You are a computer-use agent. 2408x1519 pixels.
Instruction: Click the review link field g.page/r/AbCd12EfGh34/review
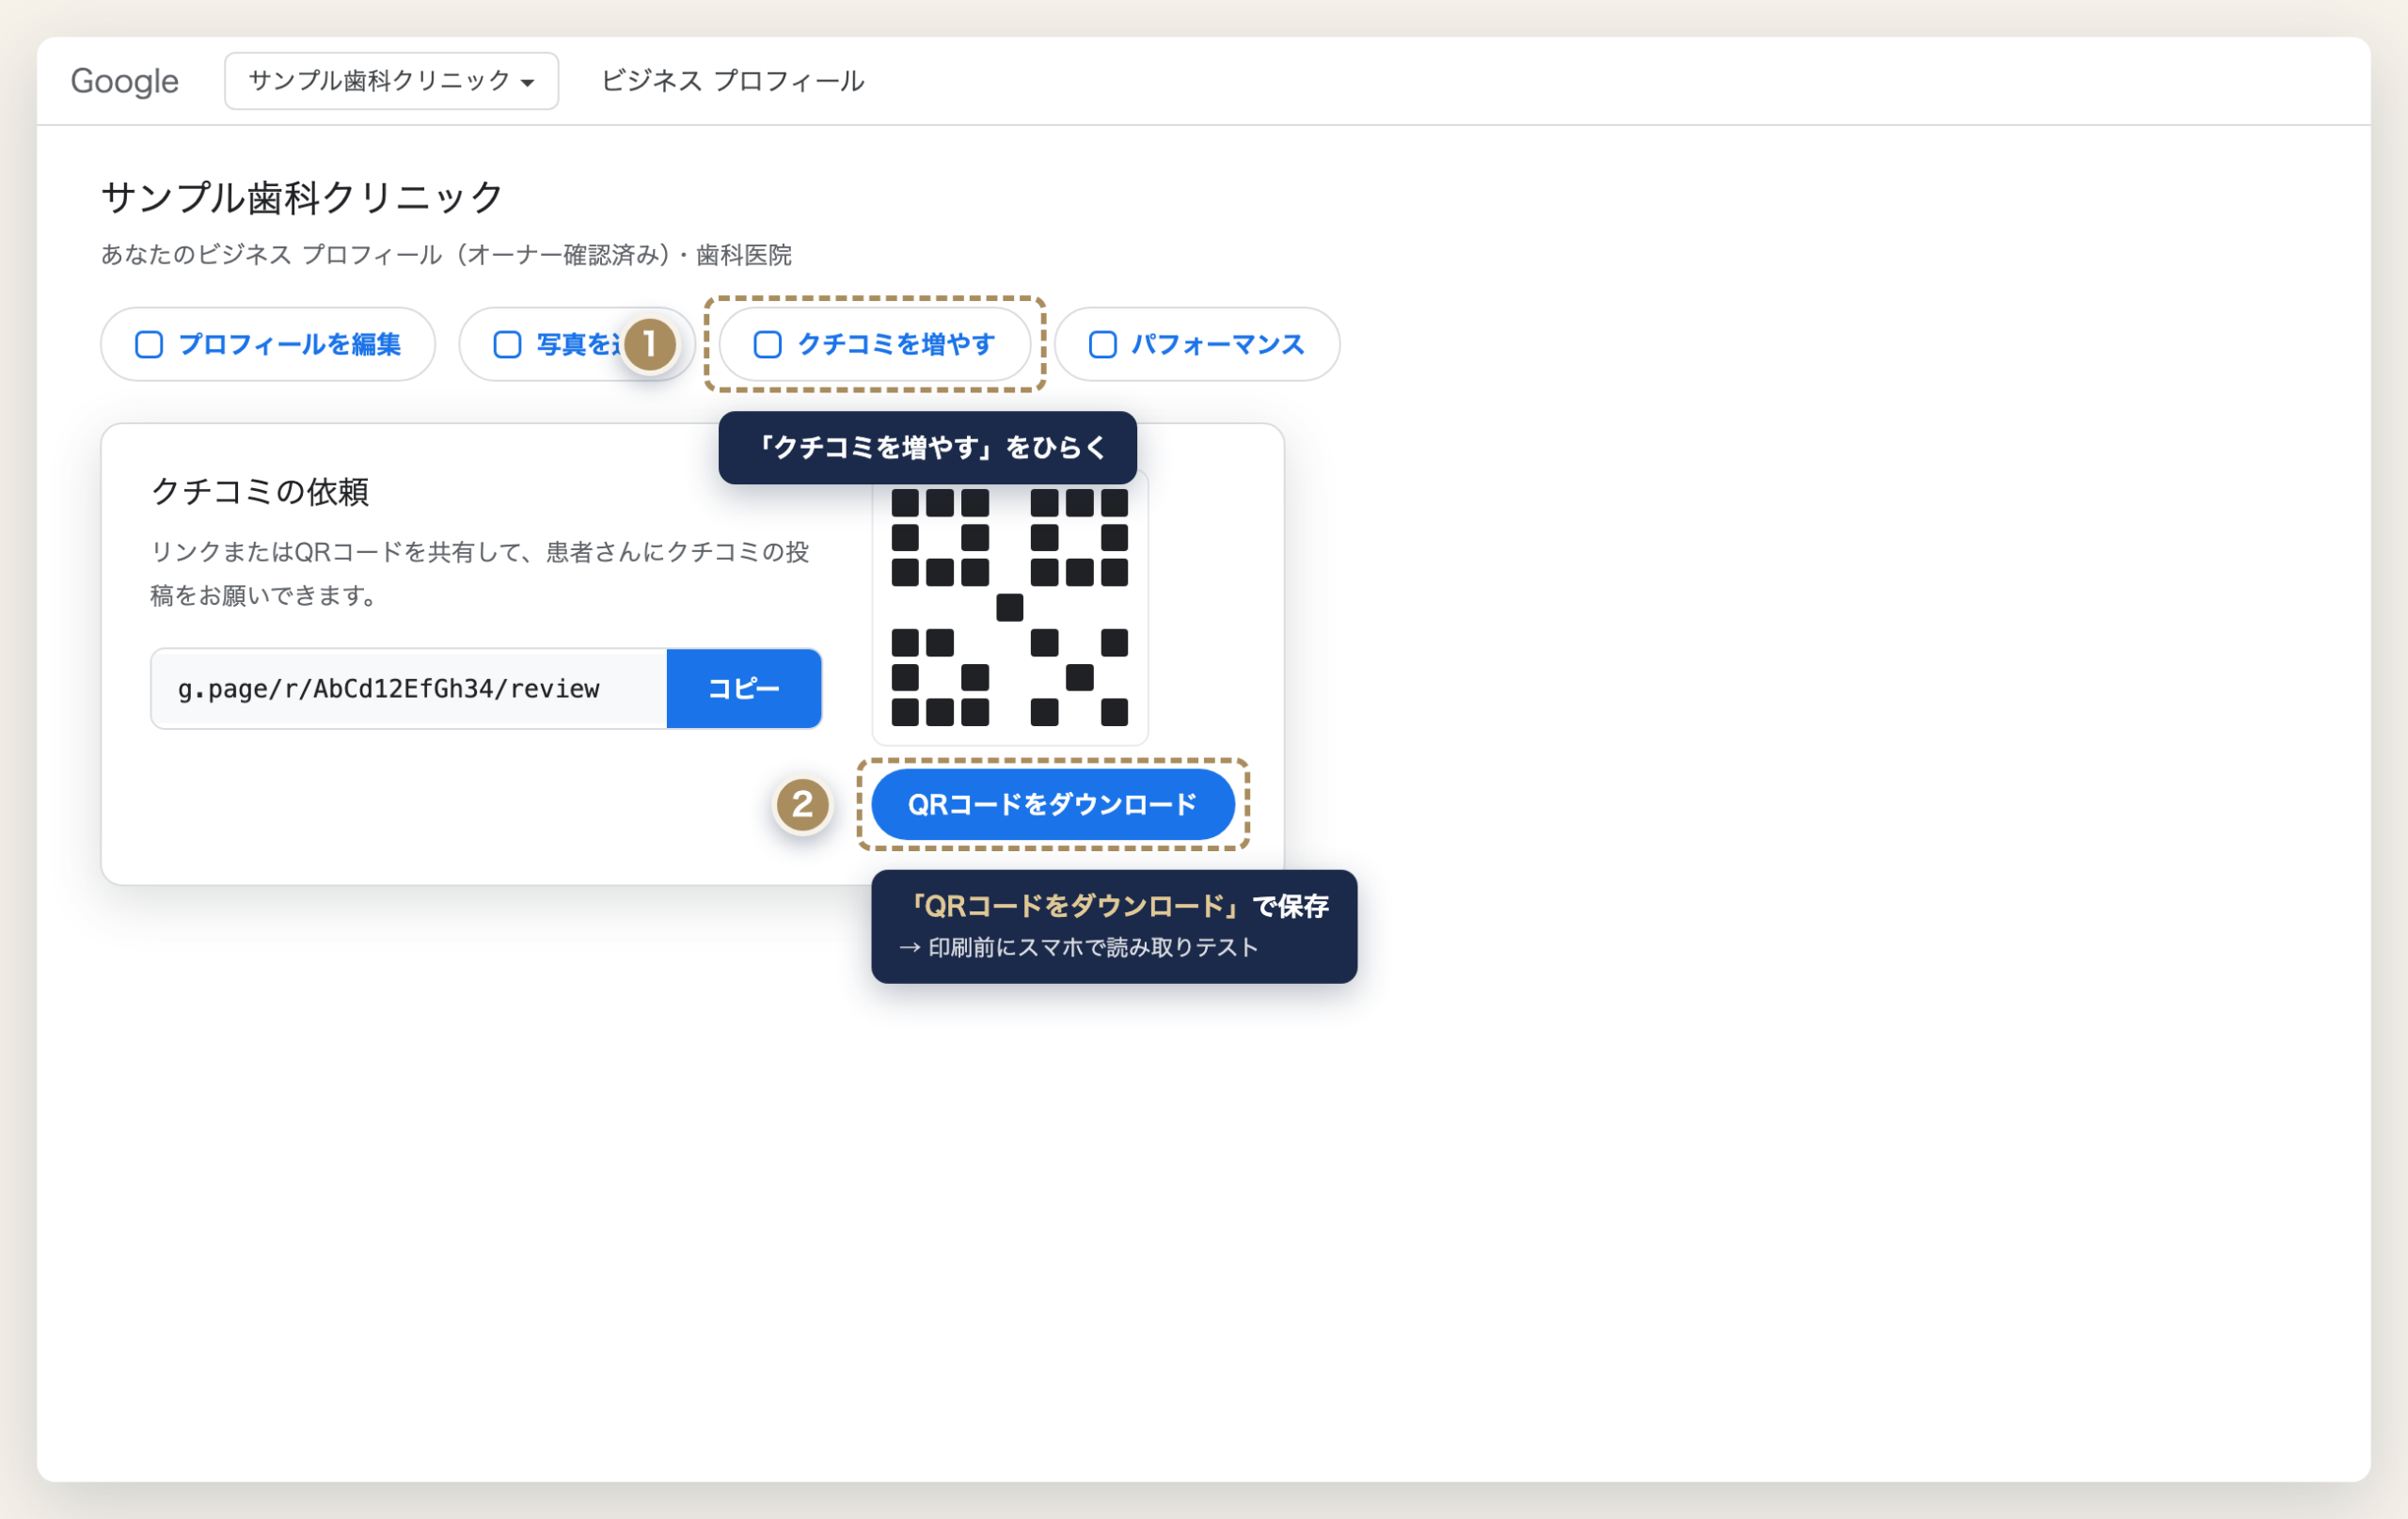point(409,688)
